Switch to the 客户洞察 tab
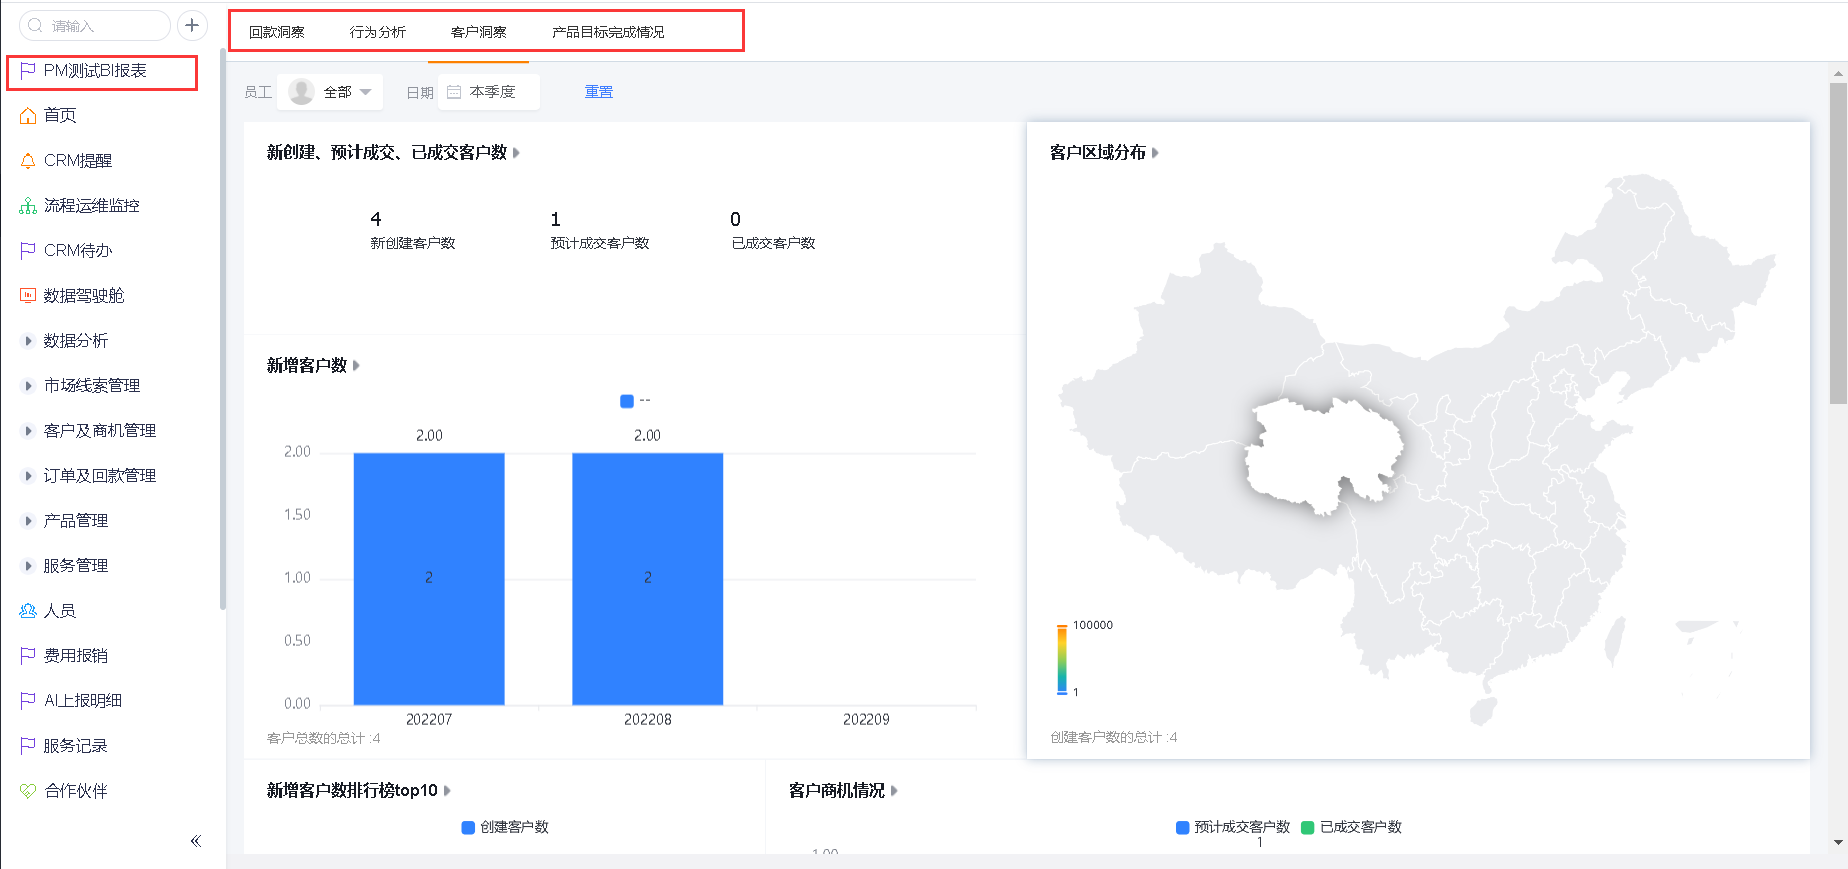 tap(479, 32)
